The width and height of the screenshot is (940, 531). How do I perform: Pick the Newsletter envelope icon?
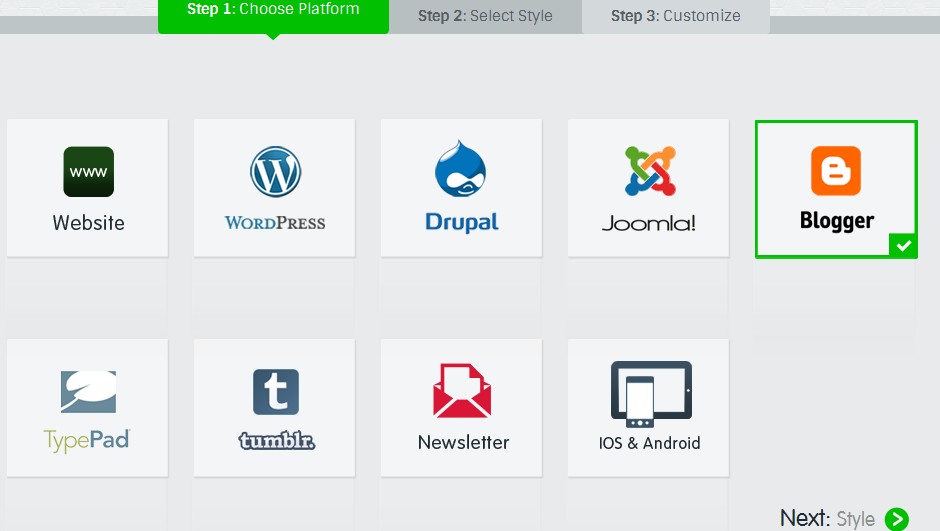tap(462, 390)
